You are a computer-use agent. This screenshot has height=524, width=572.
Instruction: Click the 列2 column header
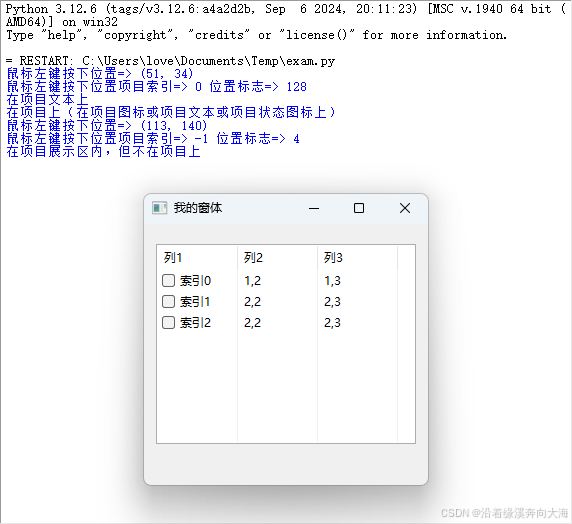click(x=277, y=258)
